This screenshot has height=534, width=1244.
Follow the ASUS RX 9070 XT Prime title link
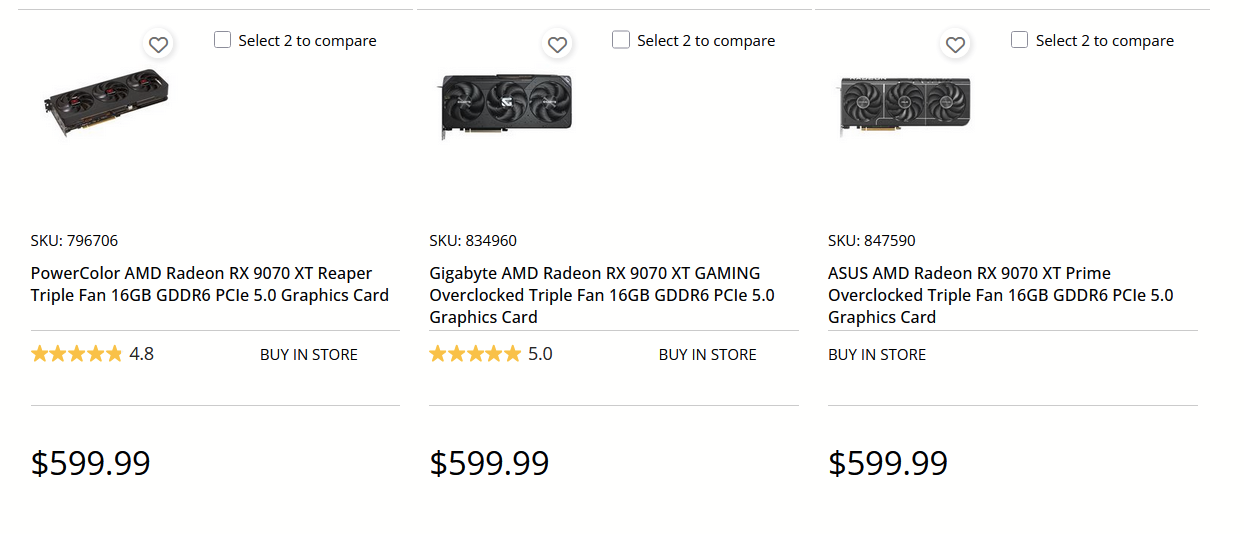point(1000,295)
